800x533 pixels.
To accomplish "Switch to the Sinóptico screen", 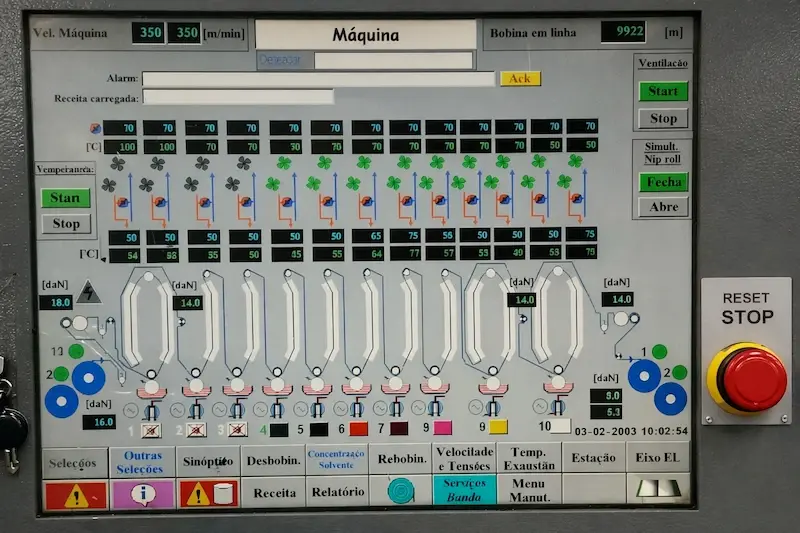I will tap(208, 462).
